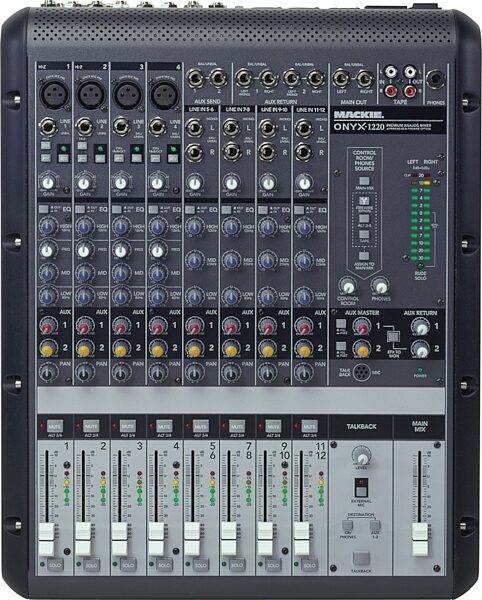
Task: Mute stereo channel 11-12
Action: click(309, 426)
